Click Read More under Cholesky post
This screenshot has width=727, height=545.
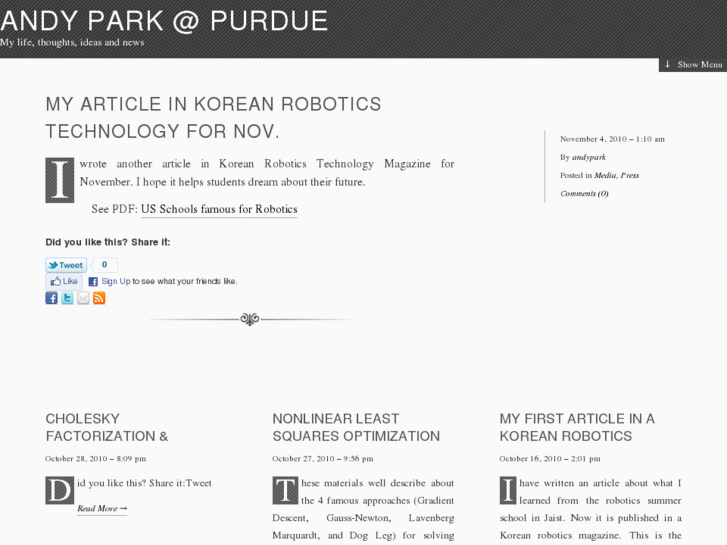102,508
